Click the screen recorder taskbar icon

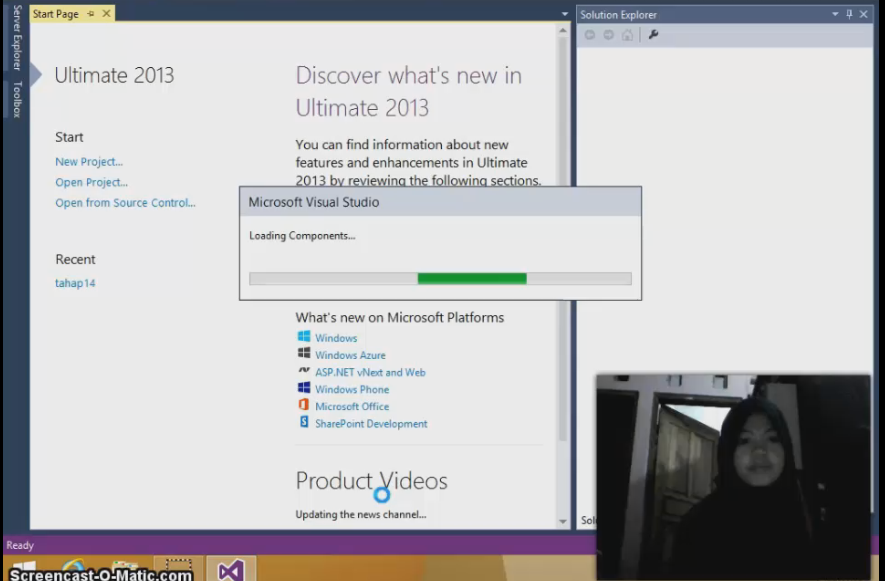point(178,569)
